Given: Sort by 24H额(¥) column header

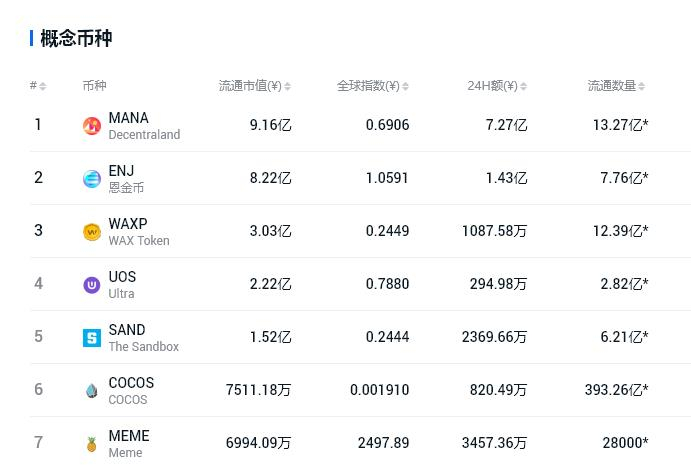Looking at the screenshot, I should point(496,86).
